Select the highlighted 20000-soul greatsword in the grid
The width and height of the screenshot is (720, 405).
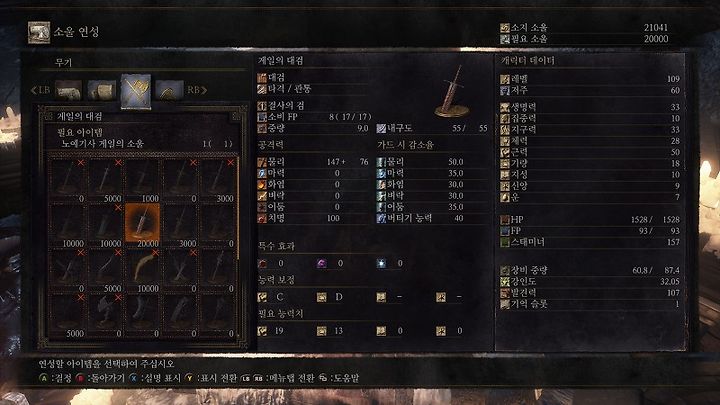142,225
